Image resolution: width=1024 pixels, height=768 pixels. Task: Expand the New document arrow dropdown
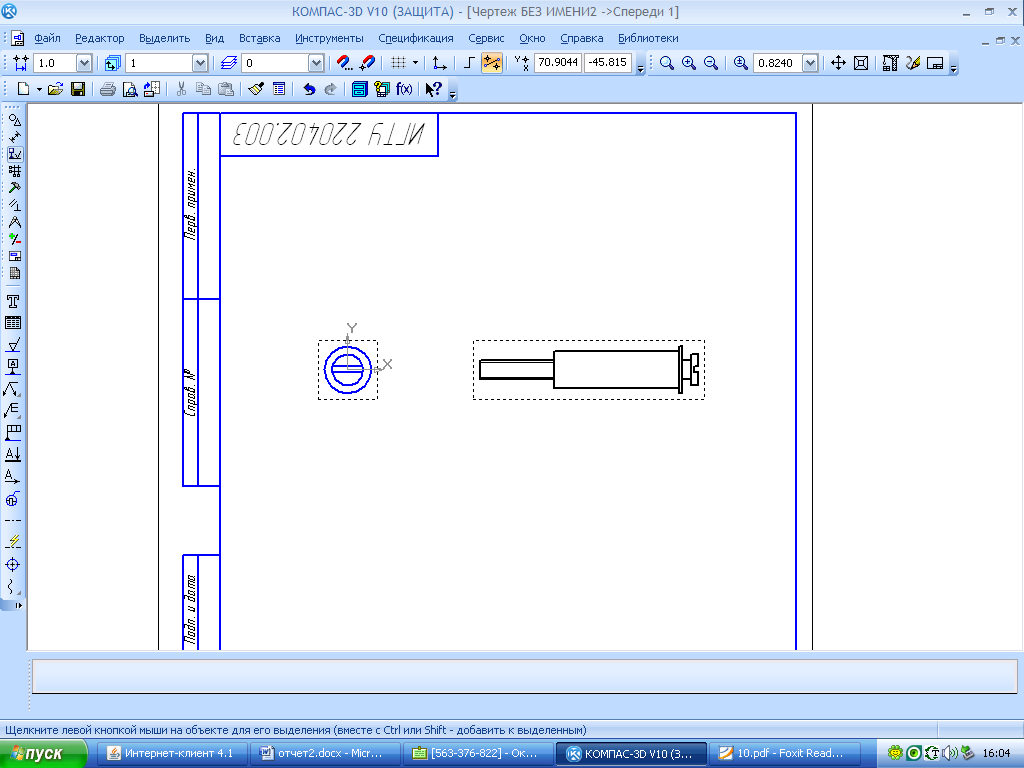(x=39, y=89)
